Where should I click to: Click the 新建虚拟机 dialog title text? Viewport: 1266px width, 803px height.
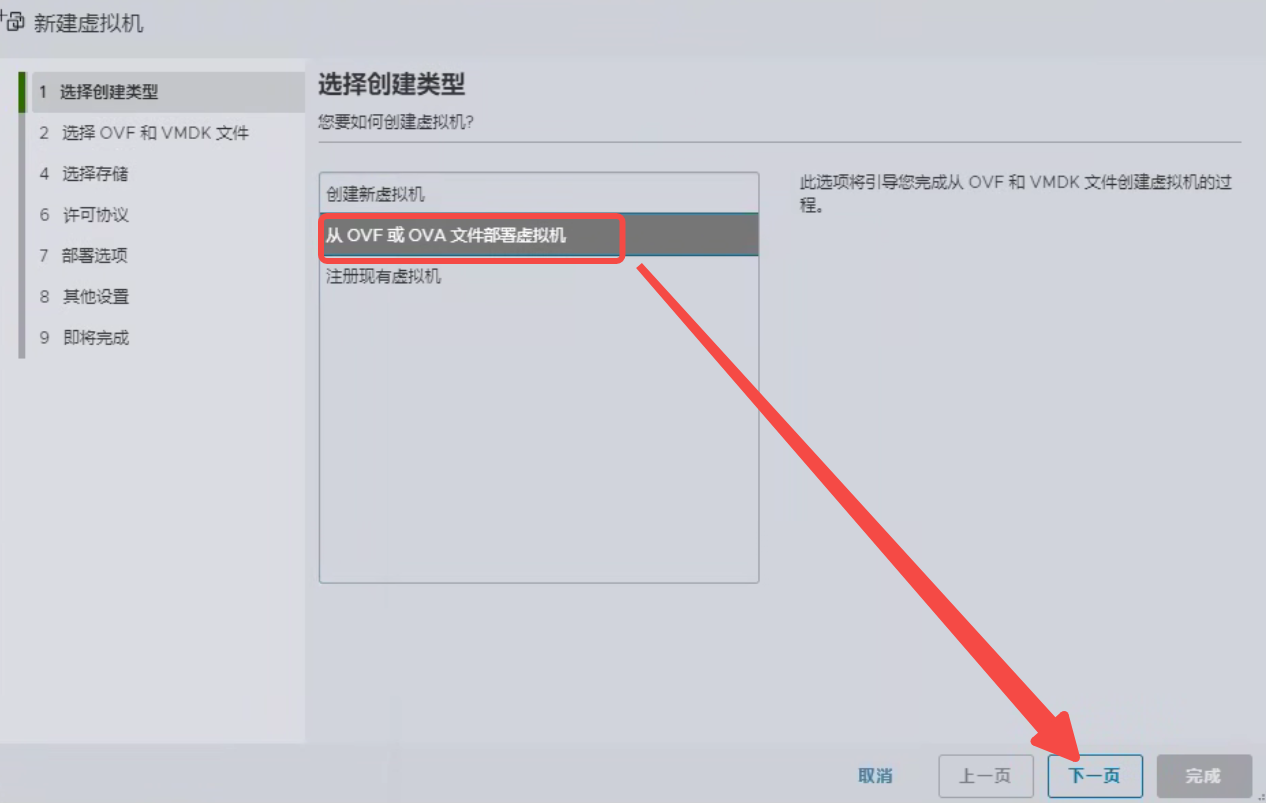point(89,23)
